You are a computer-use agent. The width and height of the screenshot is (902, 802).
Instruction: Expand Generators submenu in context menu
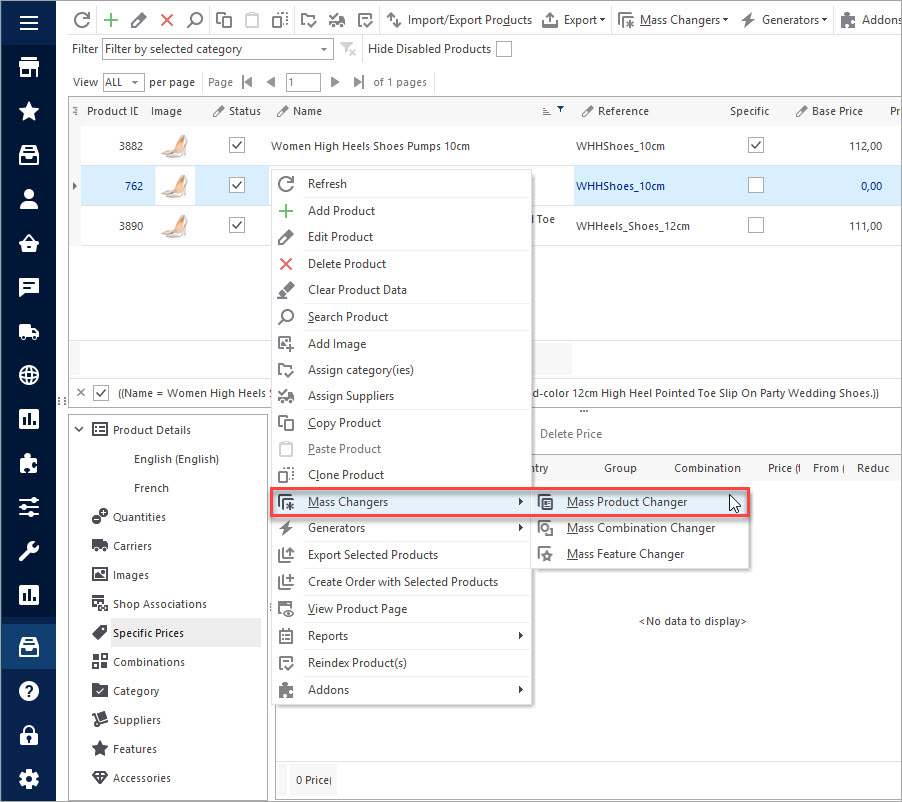point(401,528)
